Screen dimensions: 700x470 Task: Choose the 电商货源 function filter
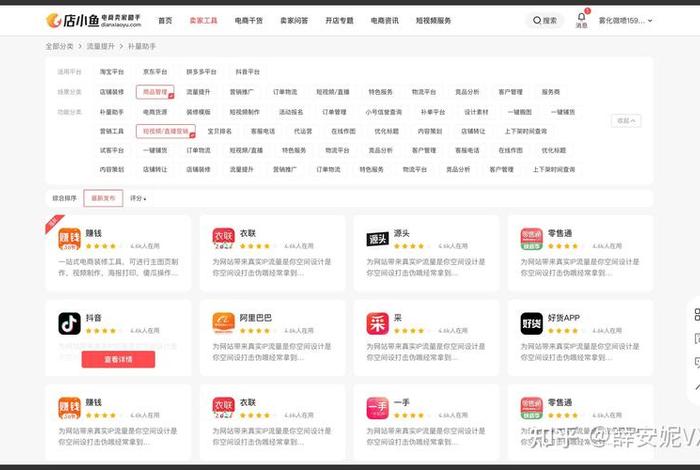155,112
